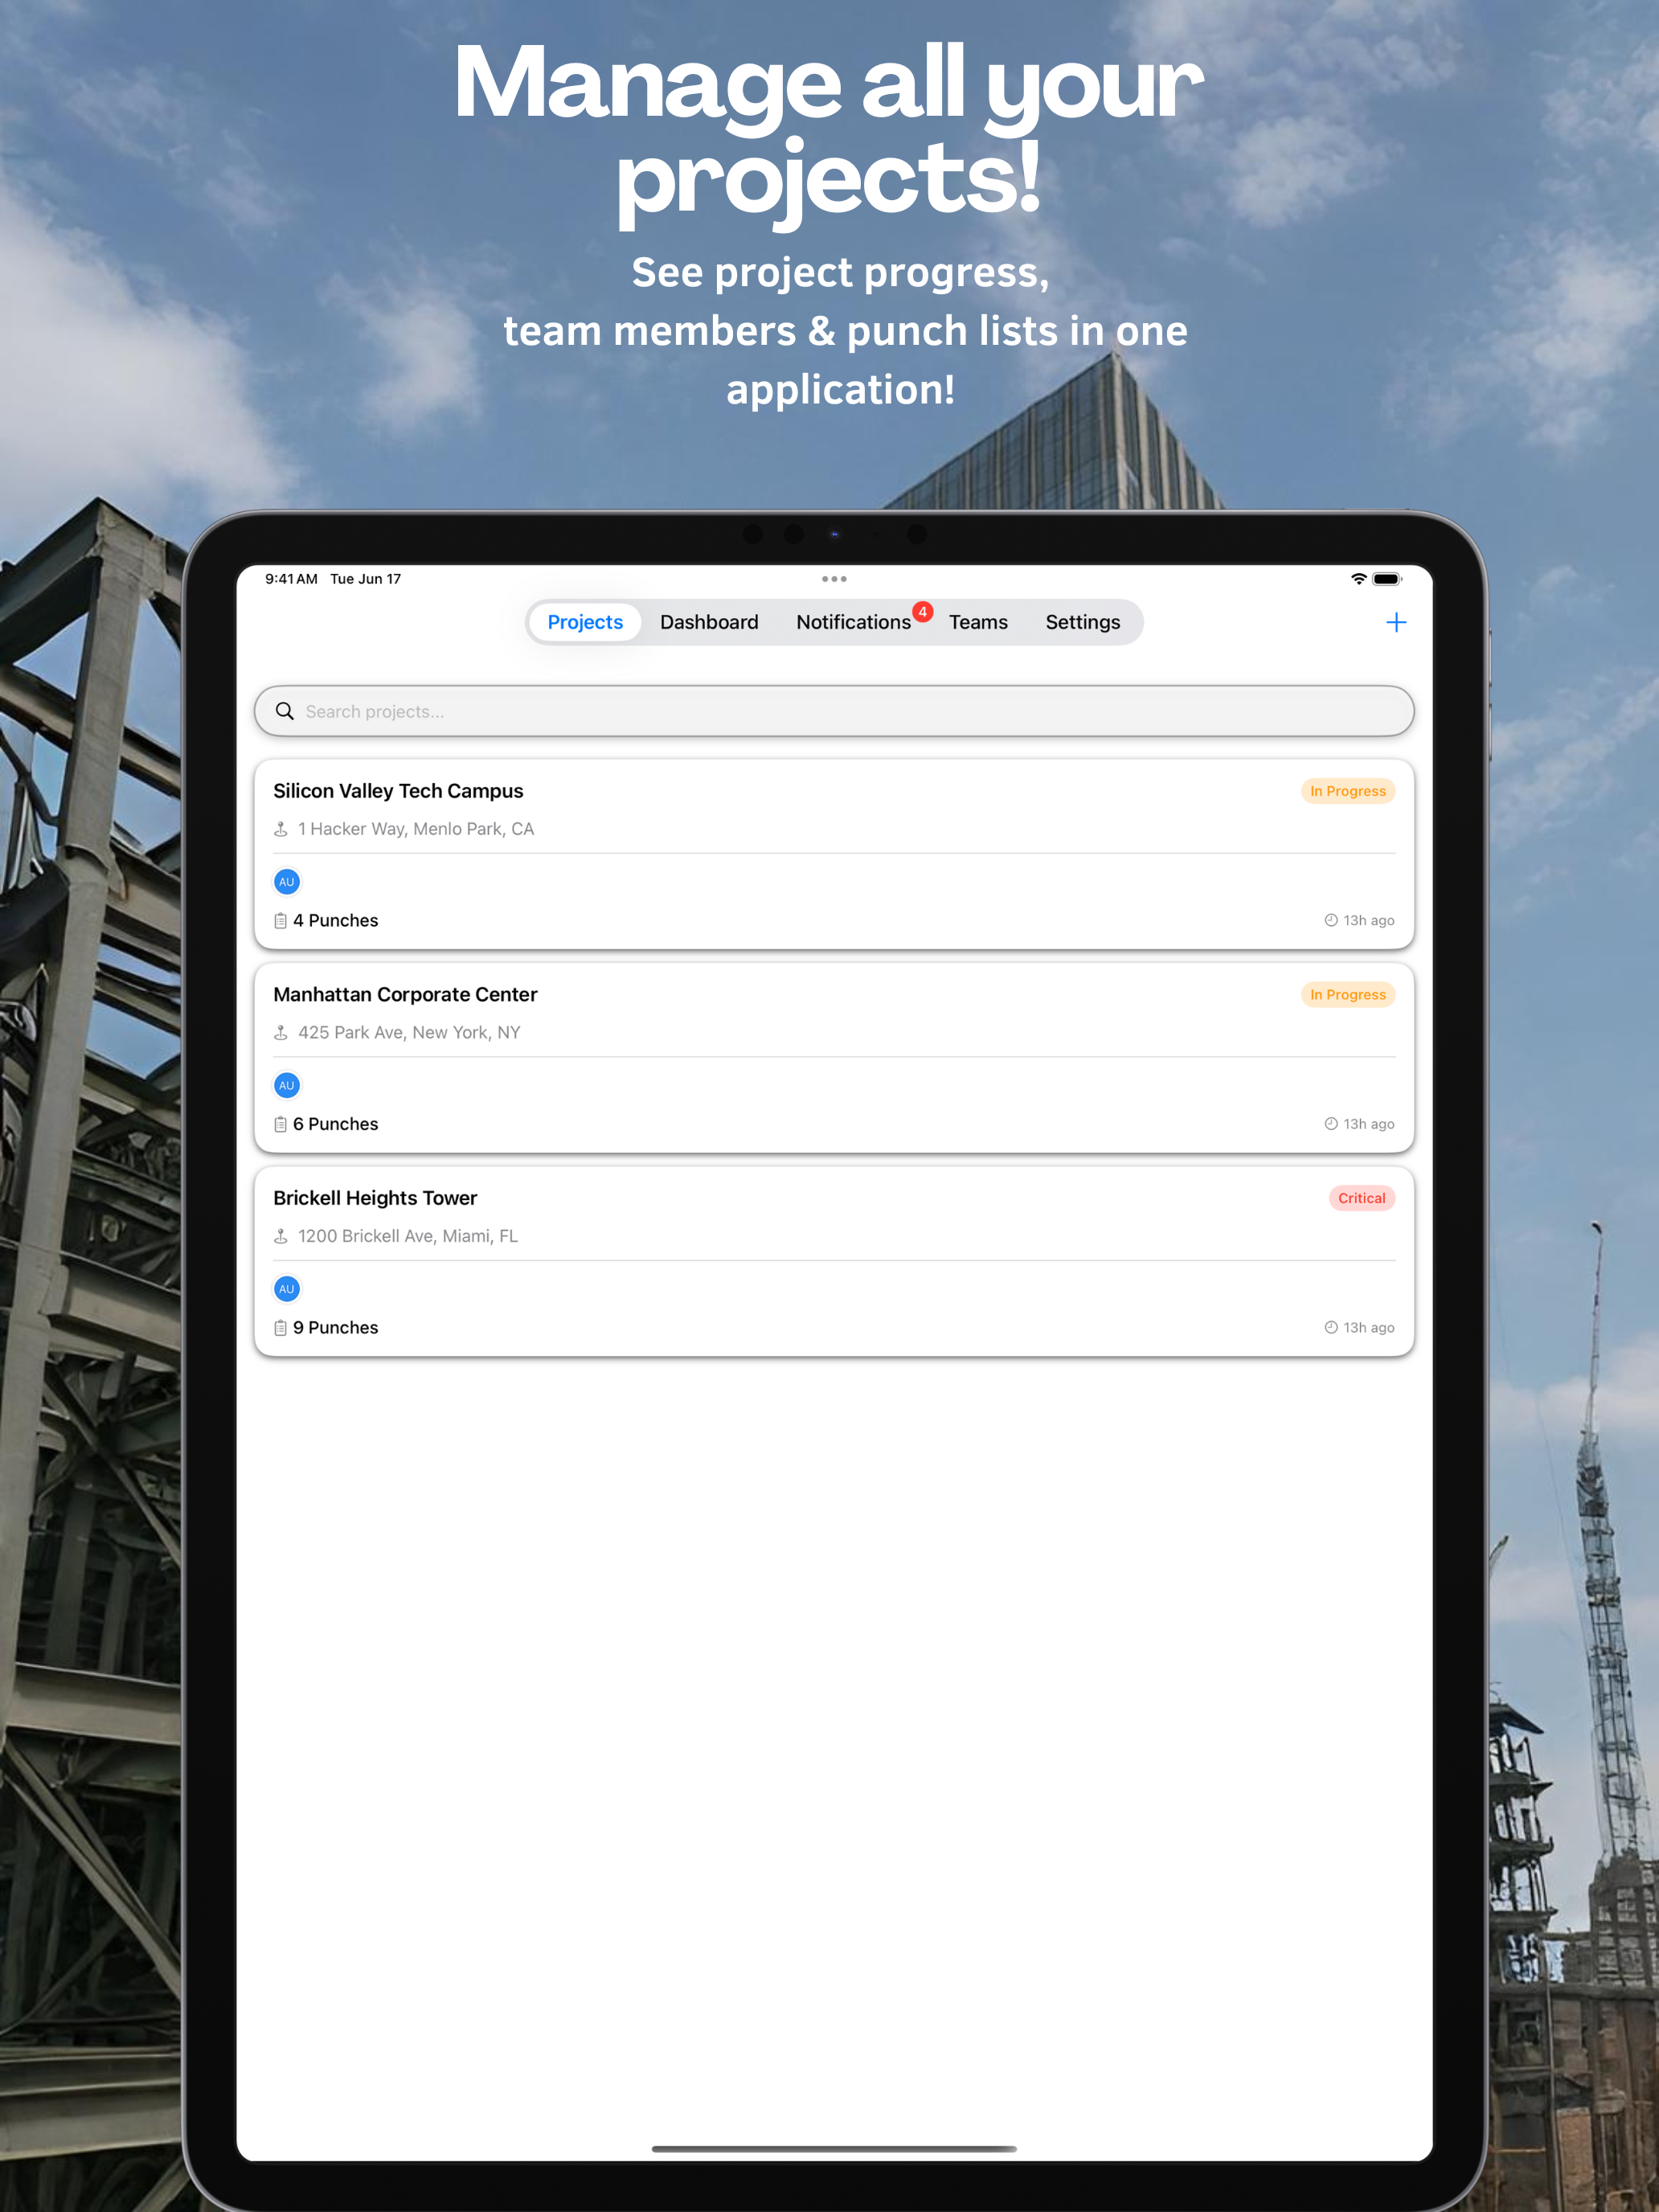Tap the 4 Punches label
The width and height of the screenshot is (1659, 2212).
(x=336, y=920)
